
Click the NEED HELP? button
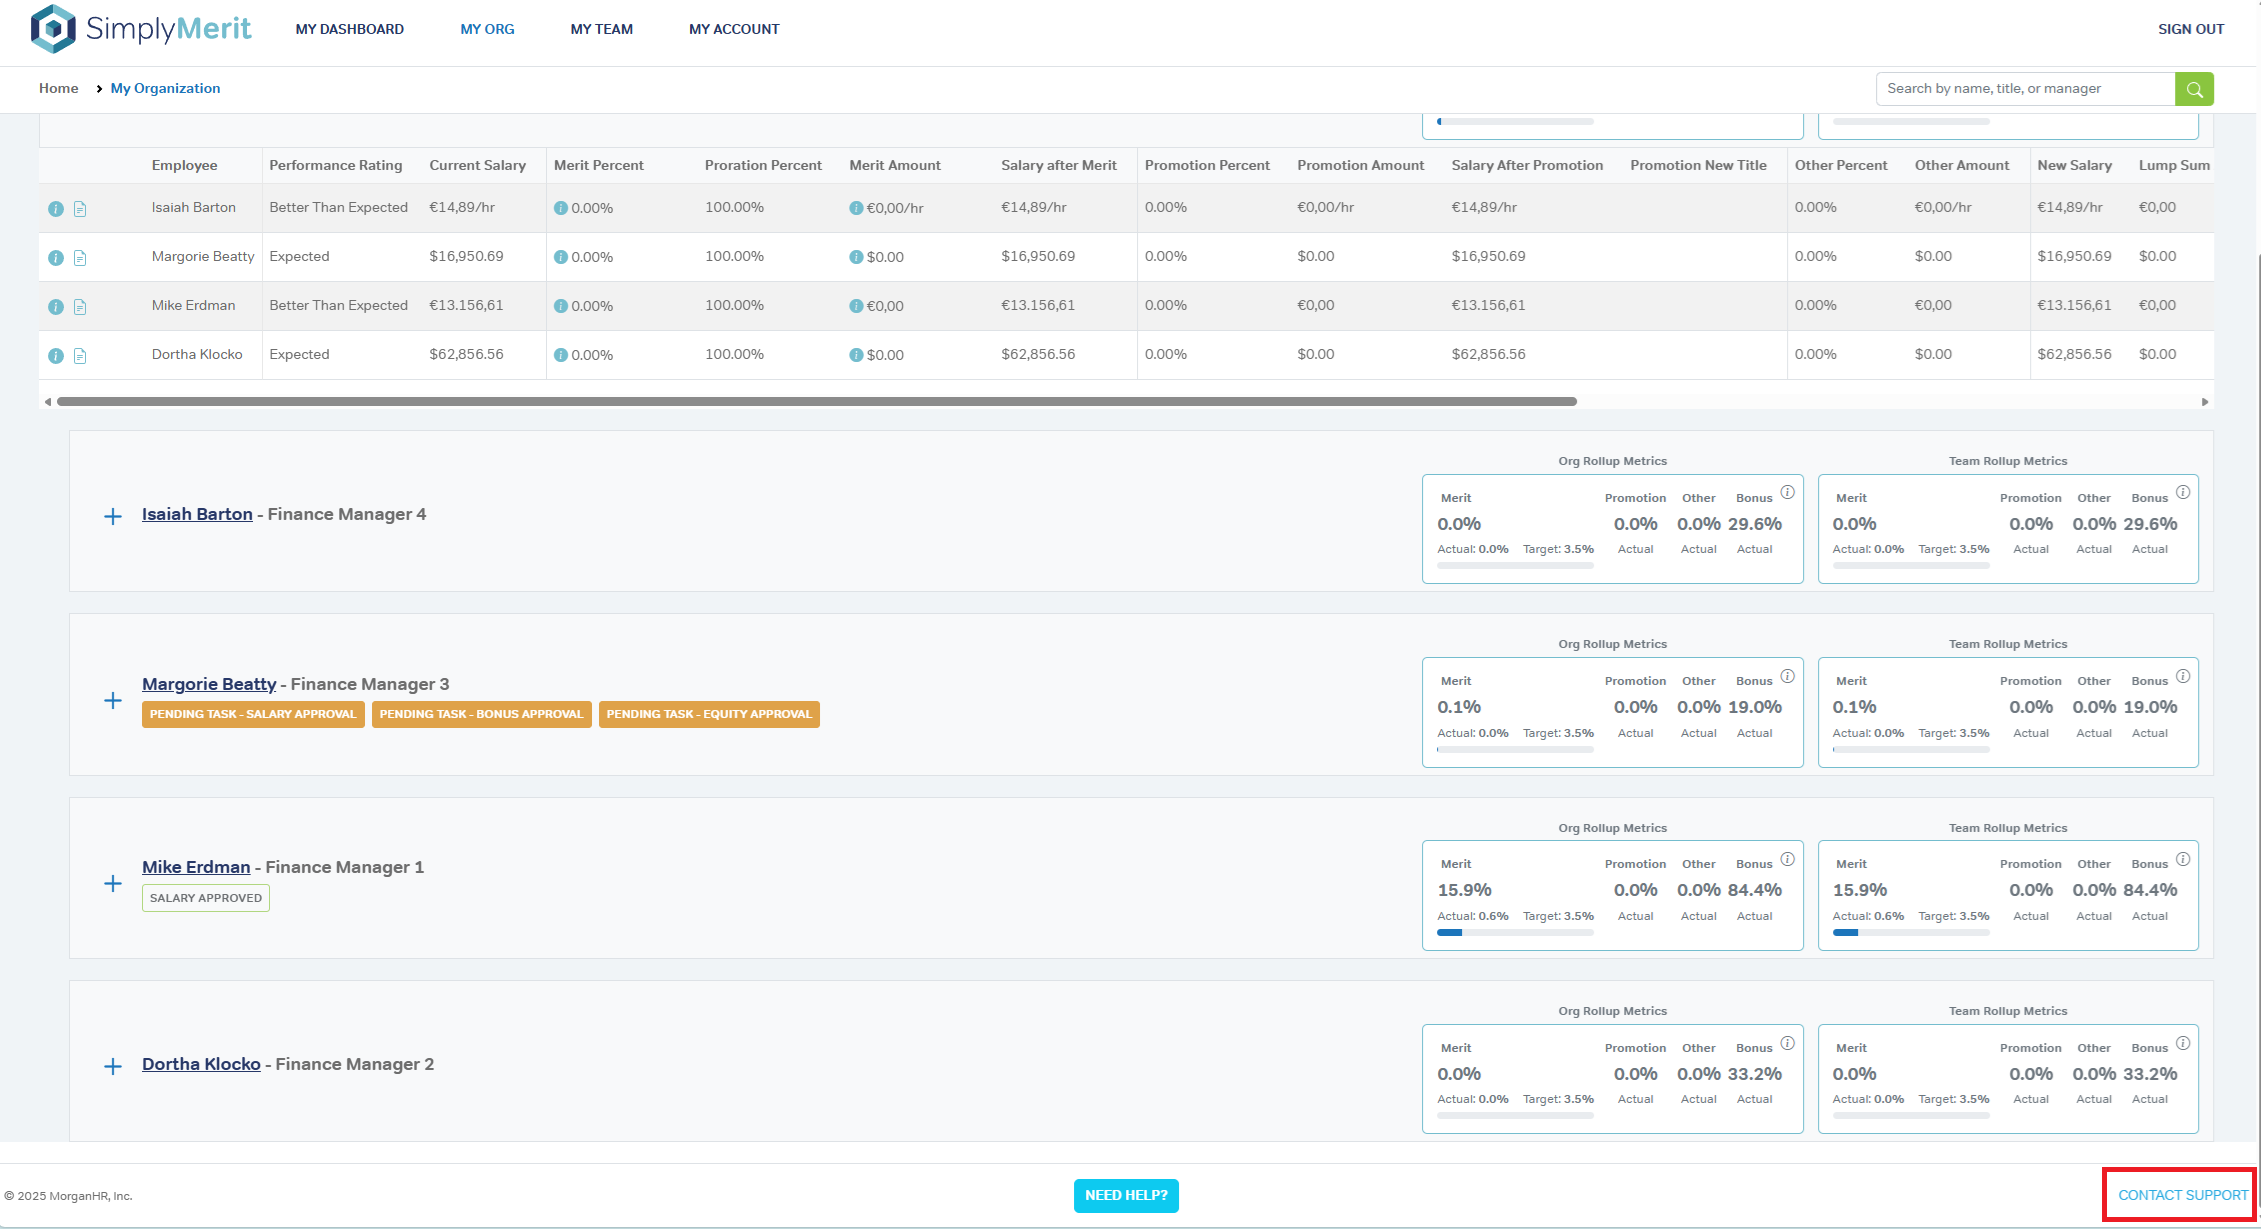[1126, 1195]
